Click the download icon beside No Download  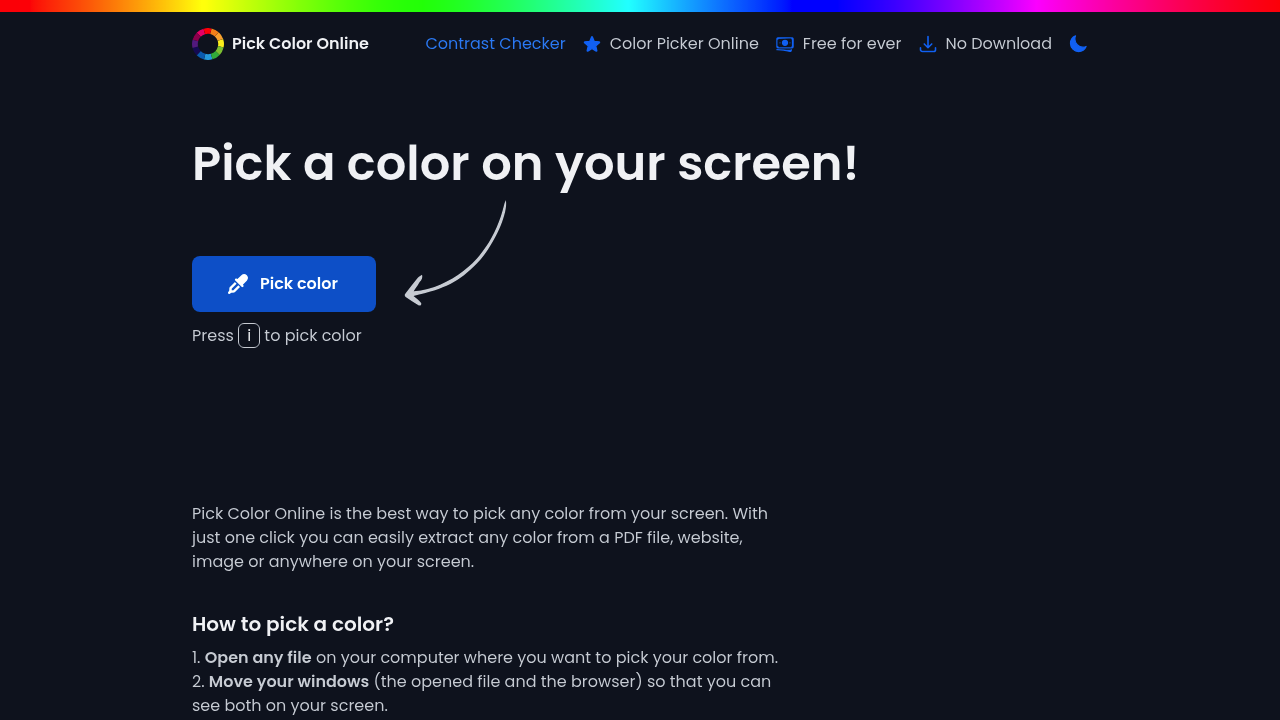(x=928, y=44)
